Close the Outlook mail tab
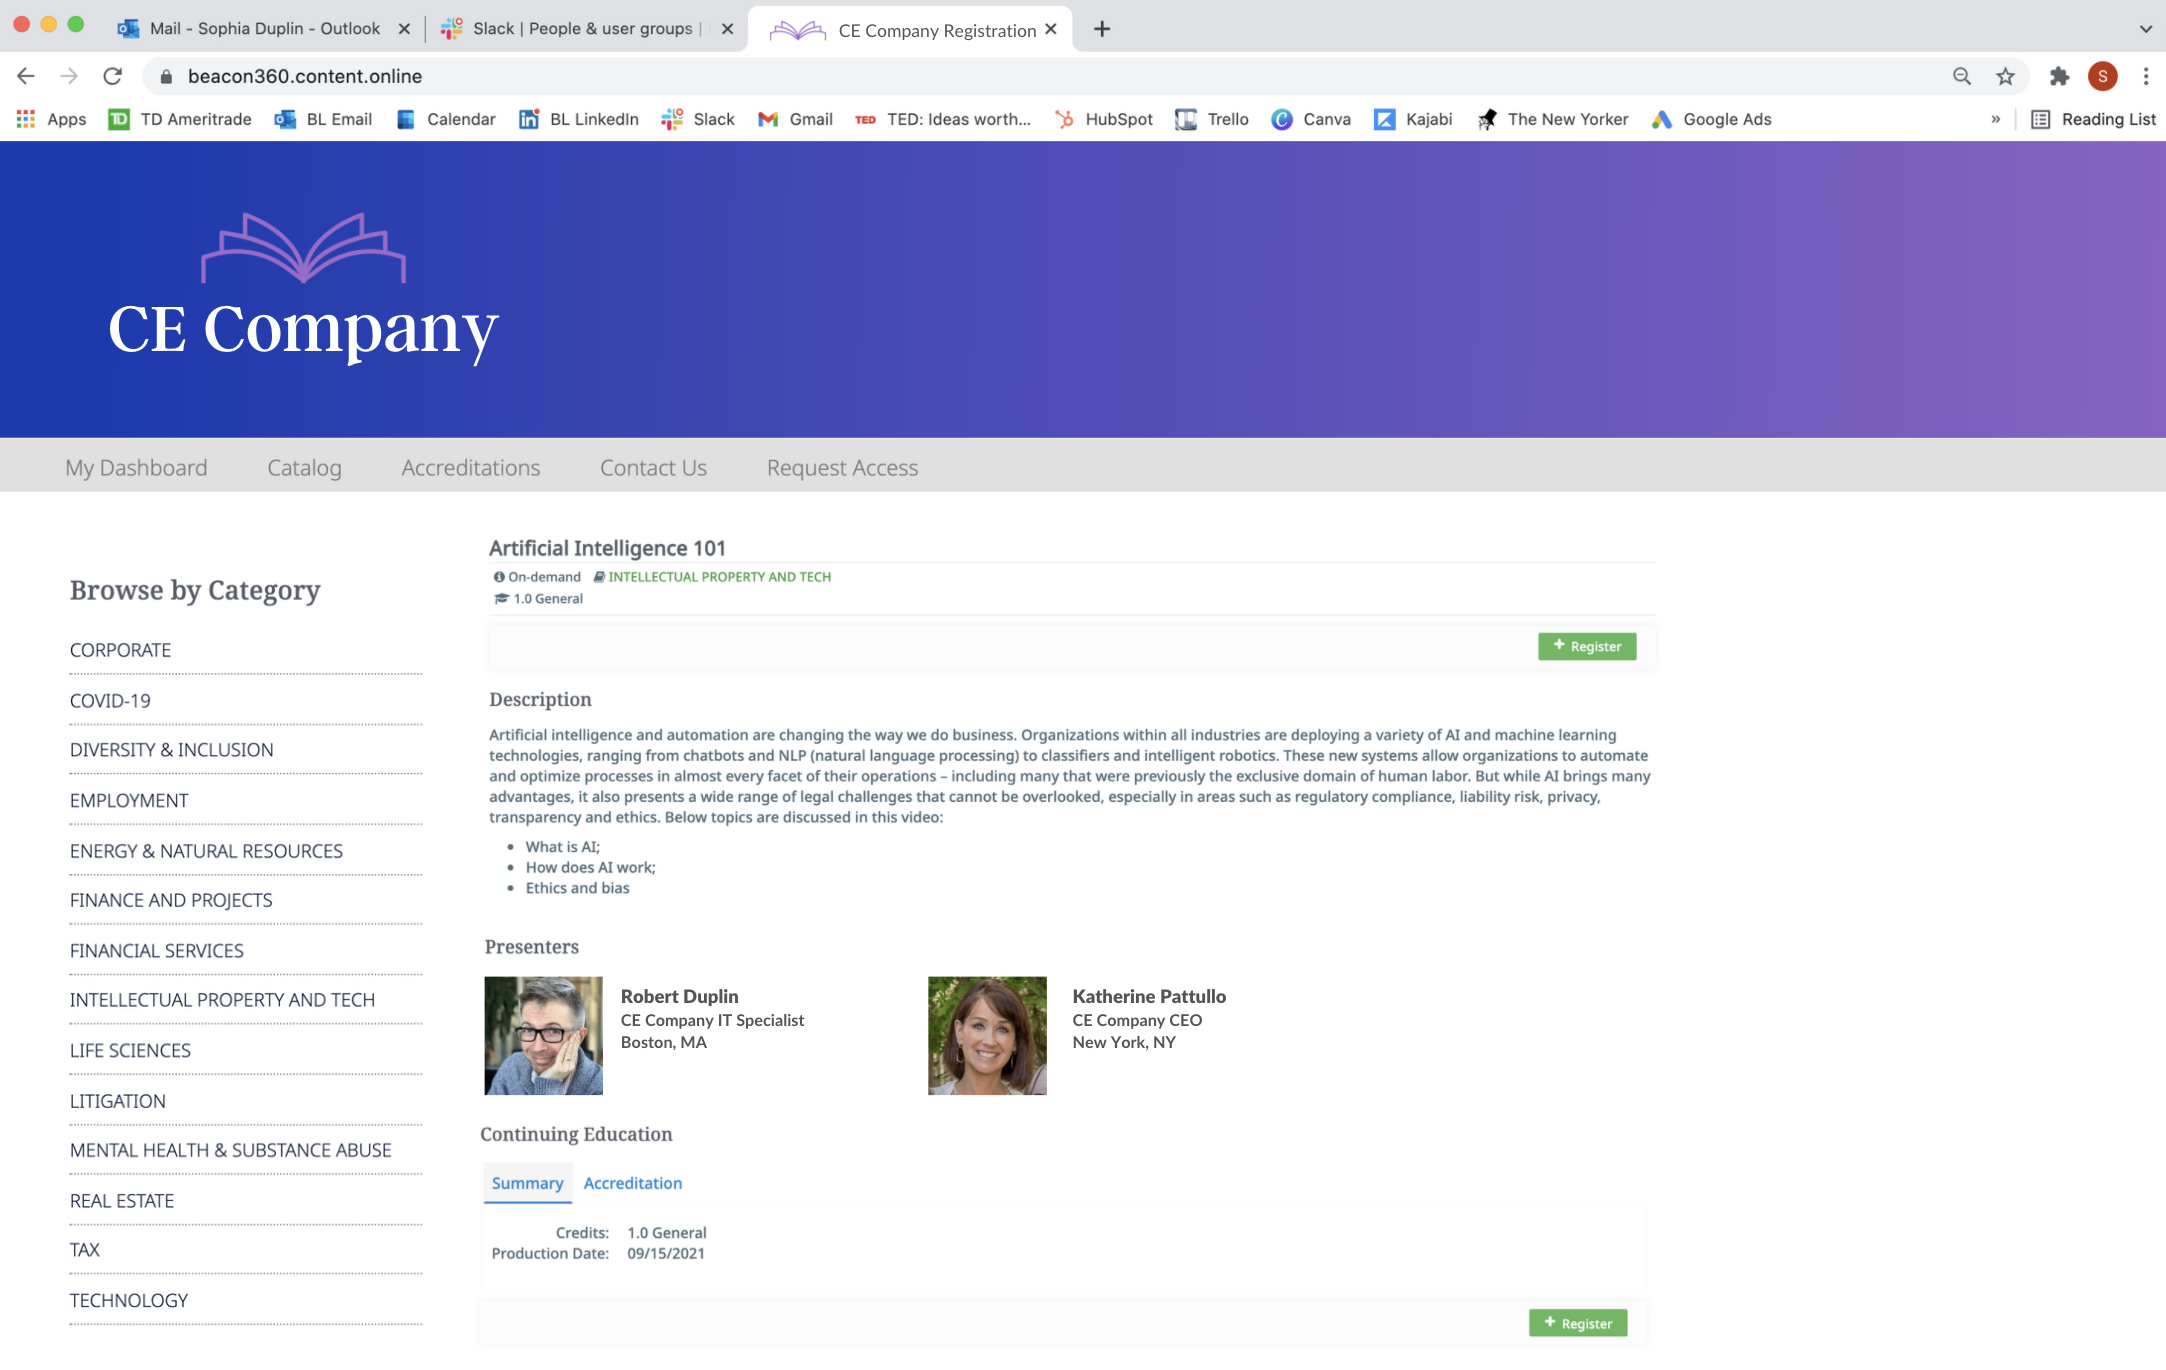Image resolution: width=2166 pixels, height=1370 pixels. (x=404, y=29)
